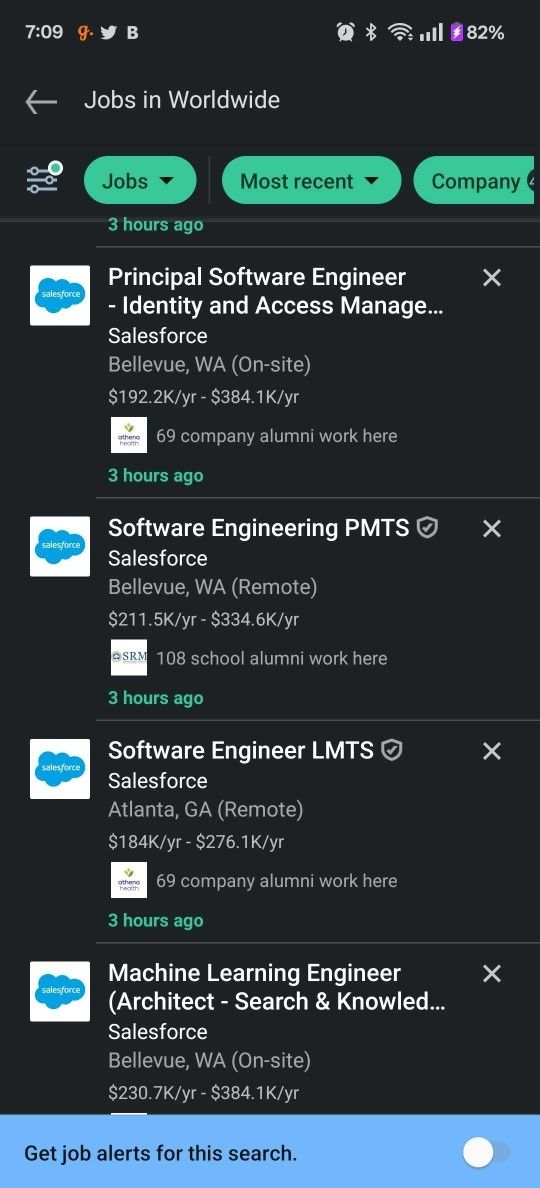The width and height of the screenshot is (540, 1188).
Task: Tap the SRM school alumni logo
Action: point(129,658)
